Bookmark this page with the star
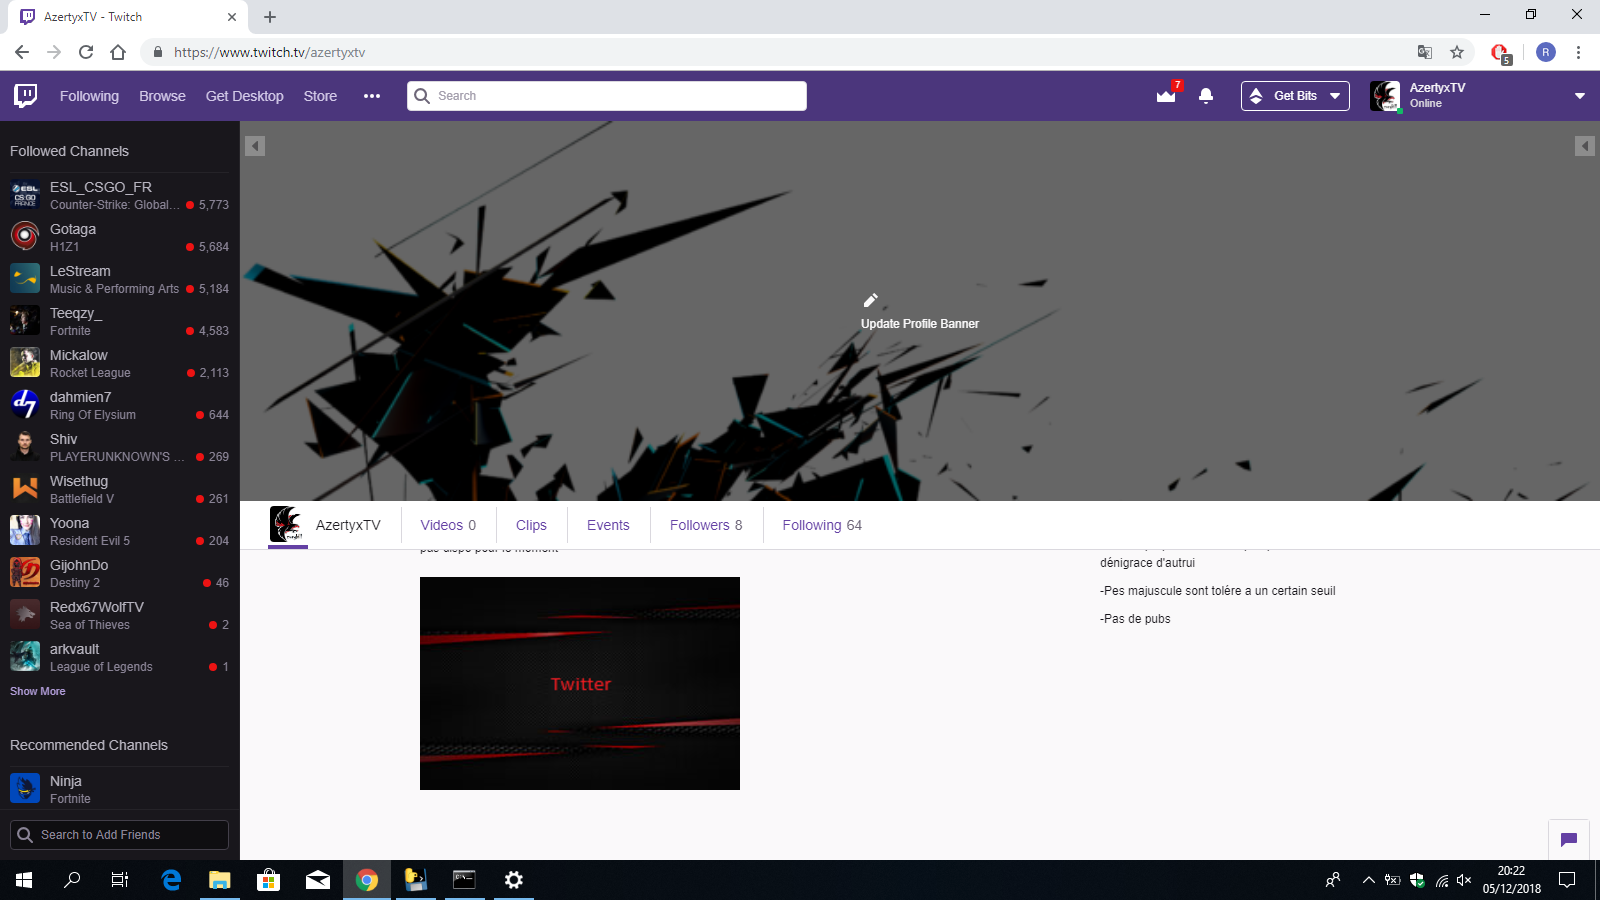This screenshot has width=1600, height=900. click(x=1457, y=52)
